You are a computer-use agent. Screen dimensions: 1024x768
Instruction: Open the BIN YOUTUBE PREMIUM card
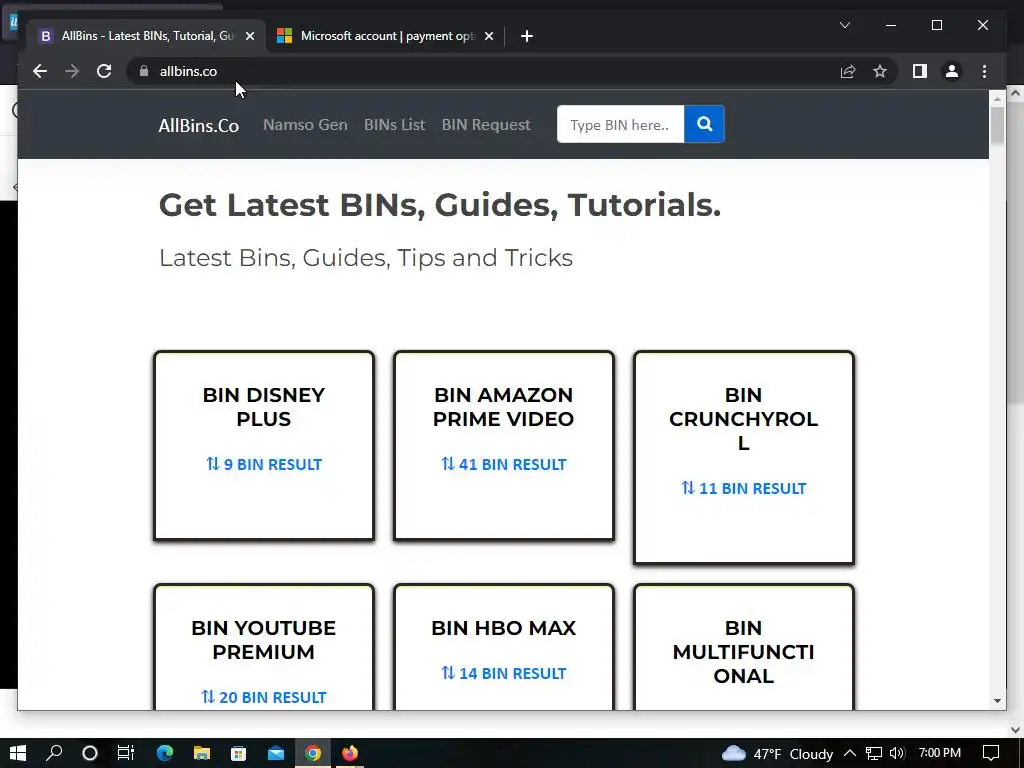[x=264, y=647]
